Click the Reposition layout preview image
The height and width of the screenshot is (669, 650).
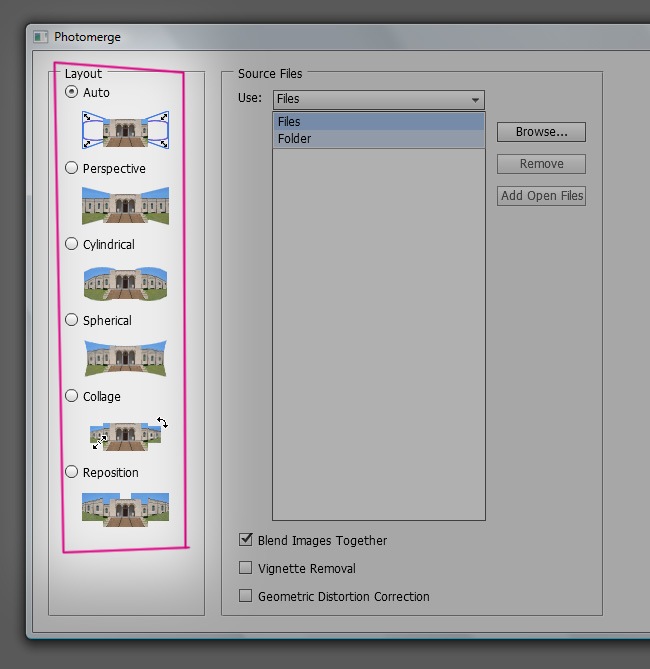click(125, 508)
